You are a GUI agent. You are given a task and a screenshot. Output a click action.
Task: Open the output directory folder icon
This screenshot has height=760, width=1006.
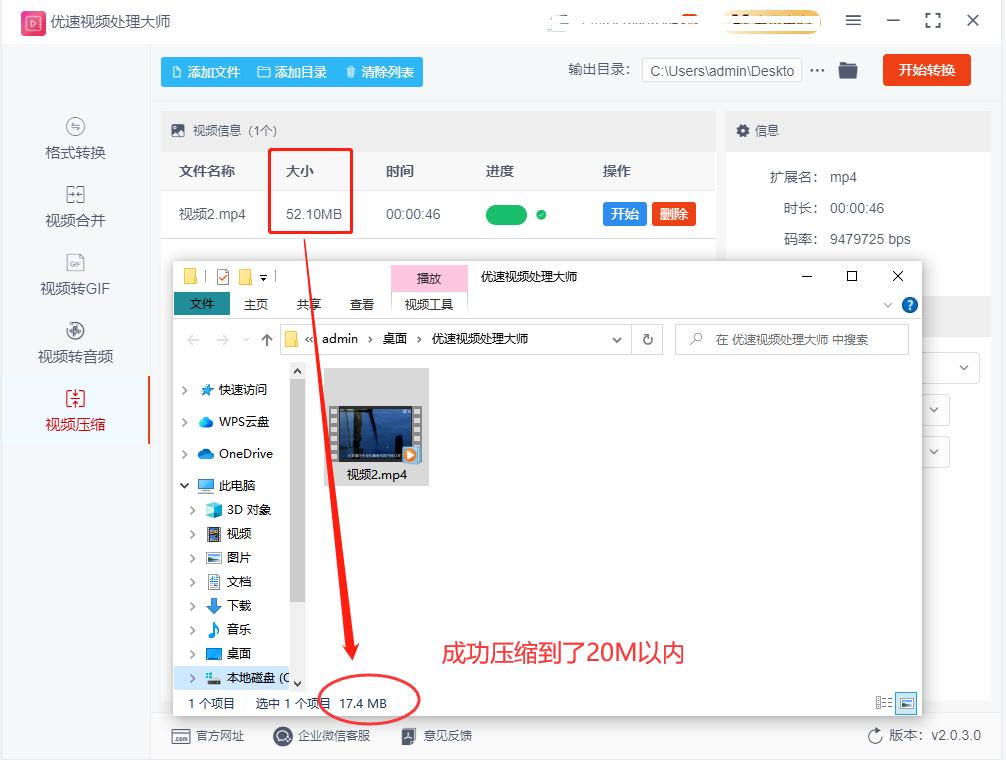click(x=848, y=70)
